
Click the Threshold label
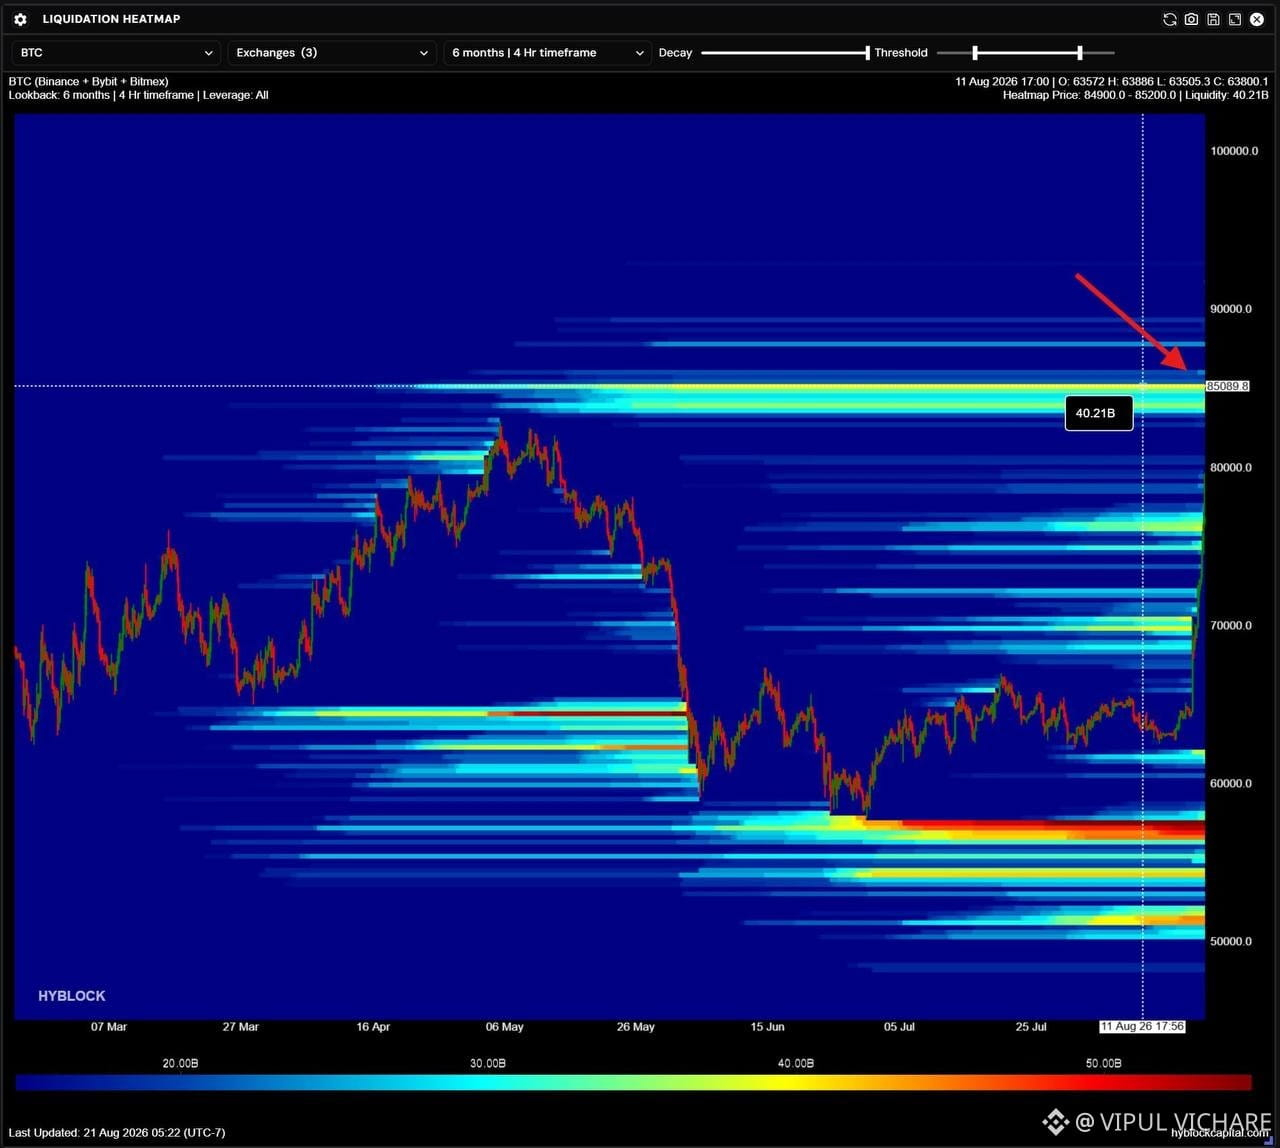coord(901,53)
